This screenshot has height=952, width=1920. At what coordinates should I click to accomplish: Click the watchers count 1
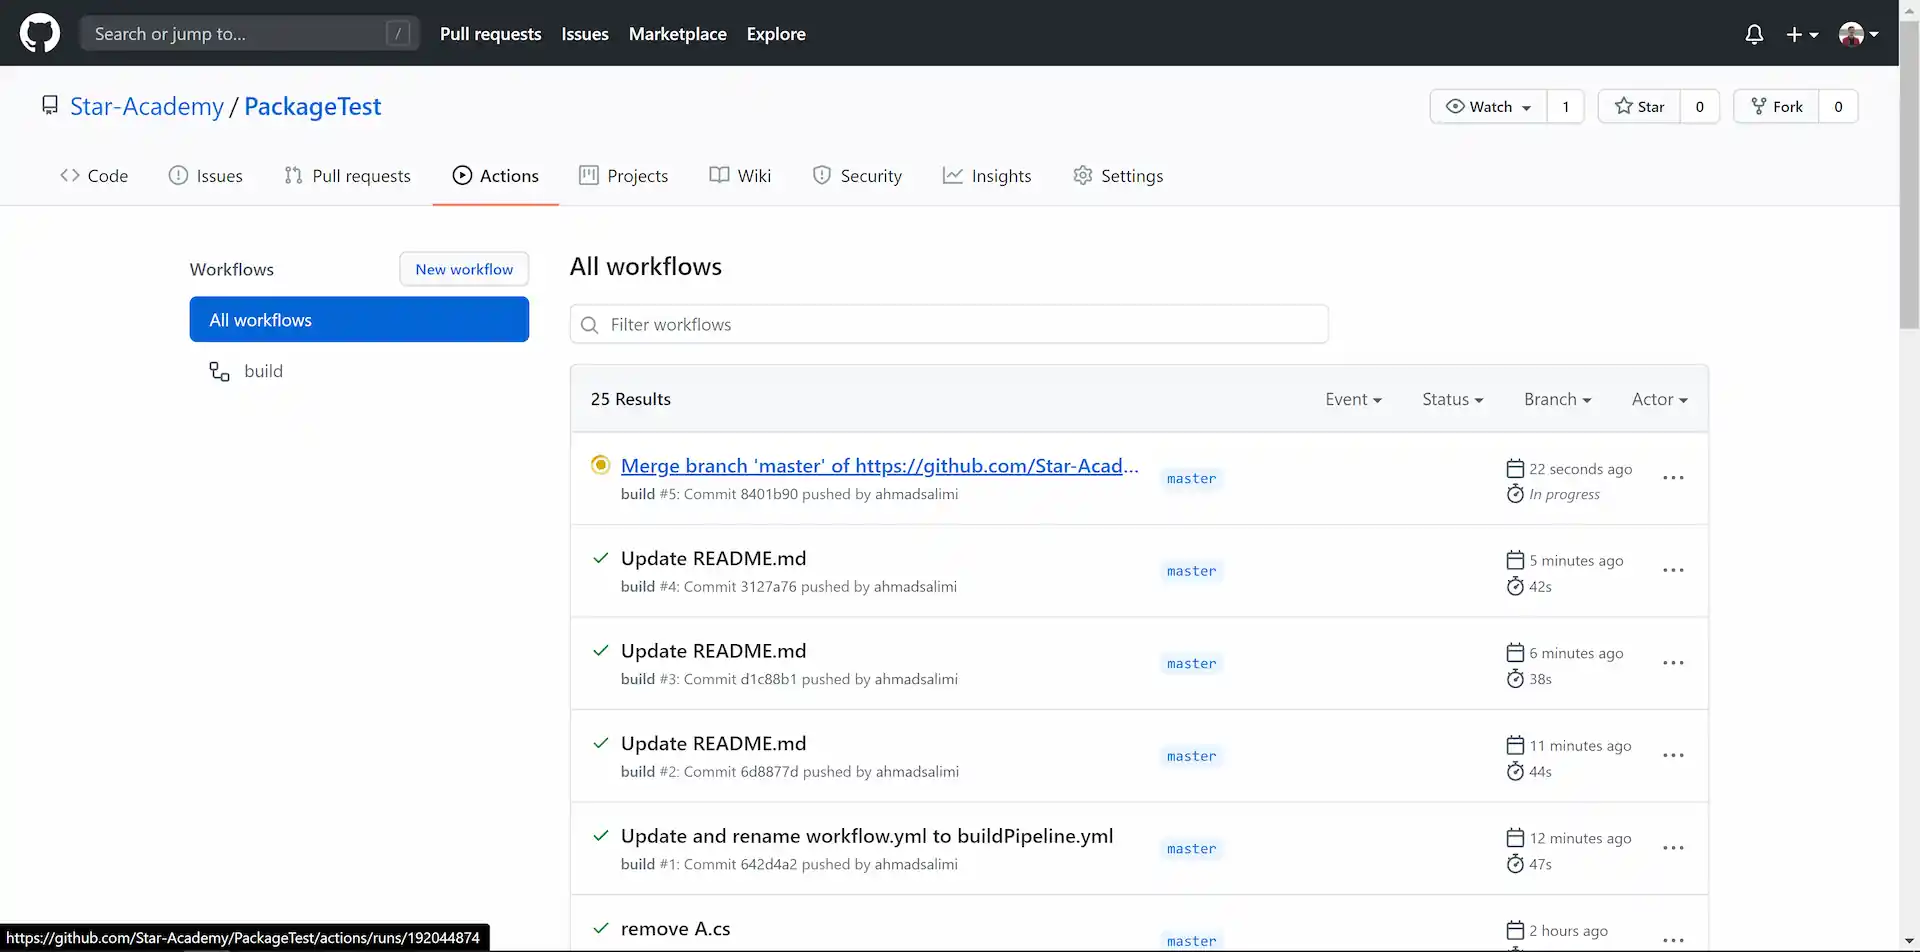pyautogui.click(x=1565, y=106)
